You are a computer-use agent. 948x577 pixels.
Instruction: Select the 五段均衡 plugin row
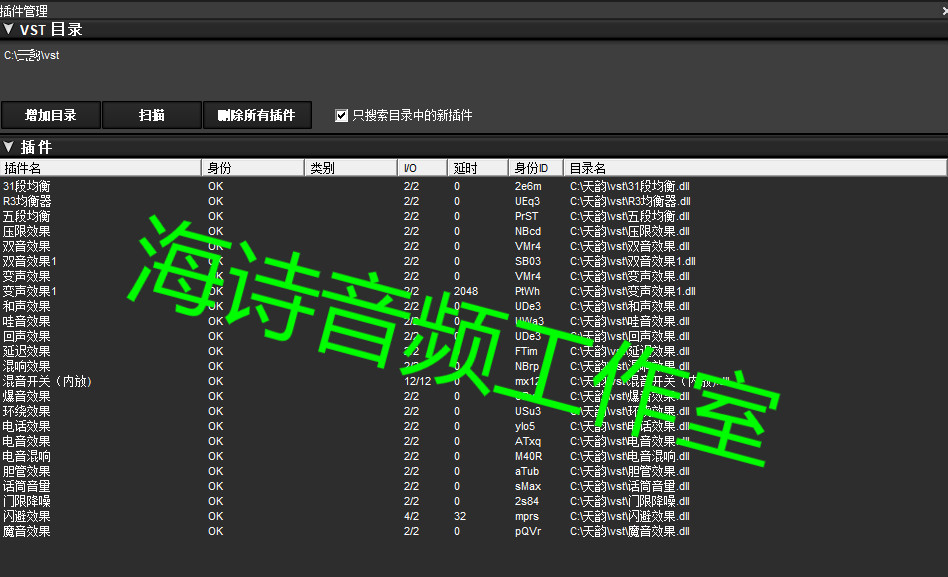pyautogui.click(x=474, y=217)
